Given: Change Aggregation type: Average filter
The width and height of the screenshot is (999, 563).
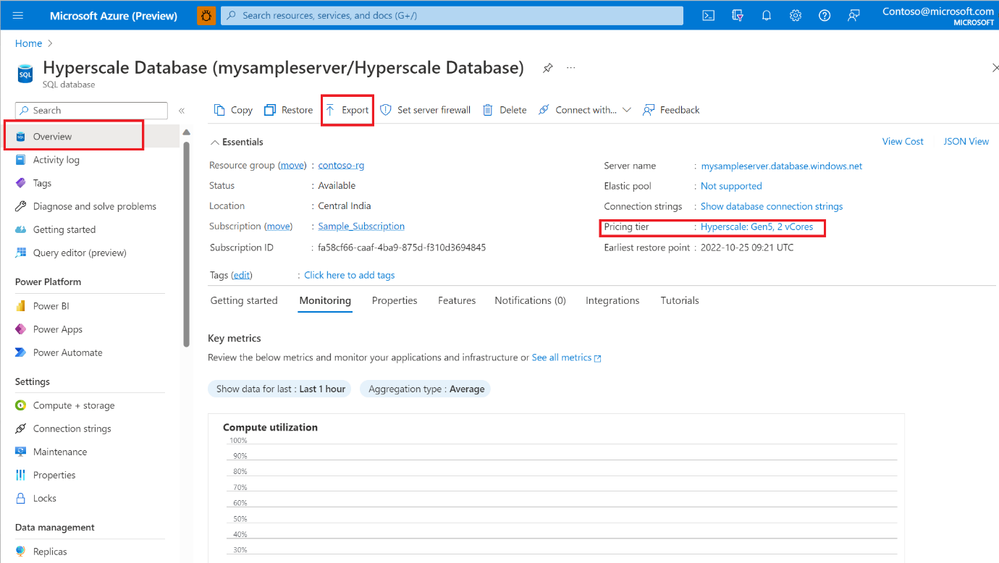Looking at the screenshot, I should (426, 389).
